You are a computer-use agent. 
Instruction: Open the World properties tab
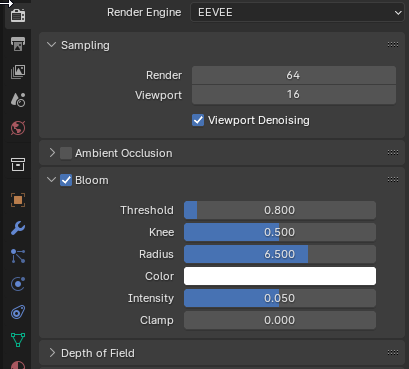[x=18, y=128]
